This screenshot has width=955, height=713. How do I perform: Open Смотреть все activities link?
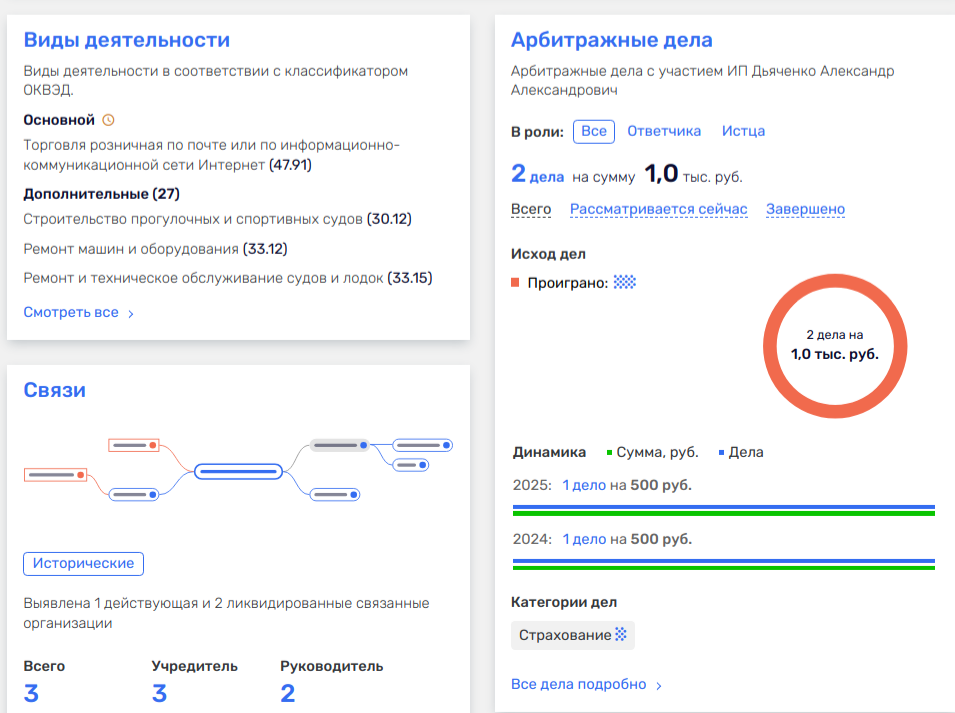coord(71,312)
